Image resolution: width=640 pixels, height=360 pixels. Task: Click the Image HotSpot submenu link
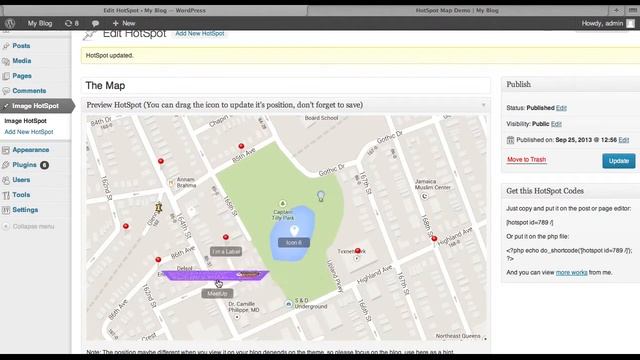point(25,121)
